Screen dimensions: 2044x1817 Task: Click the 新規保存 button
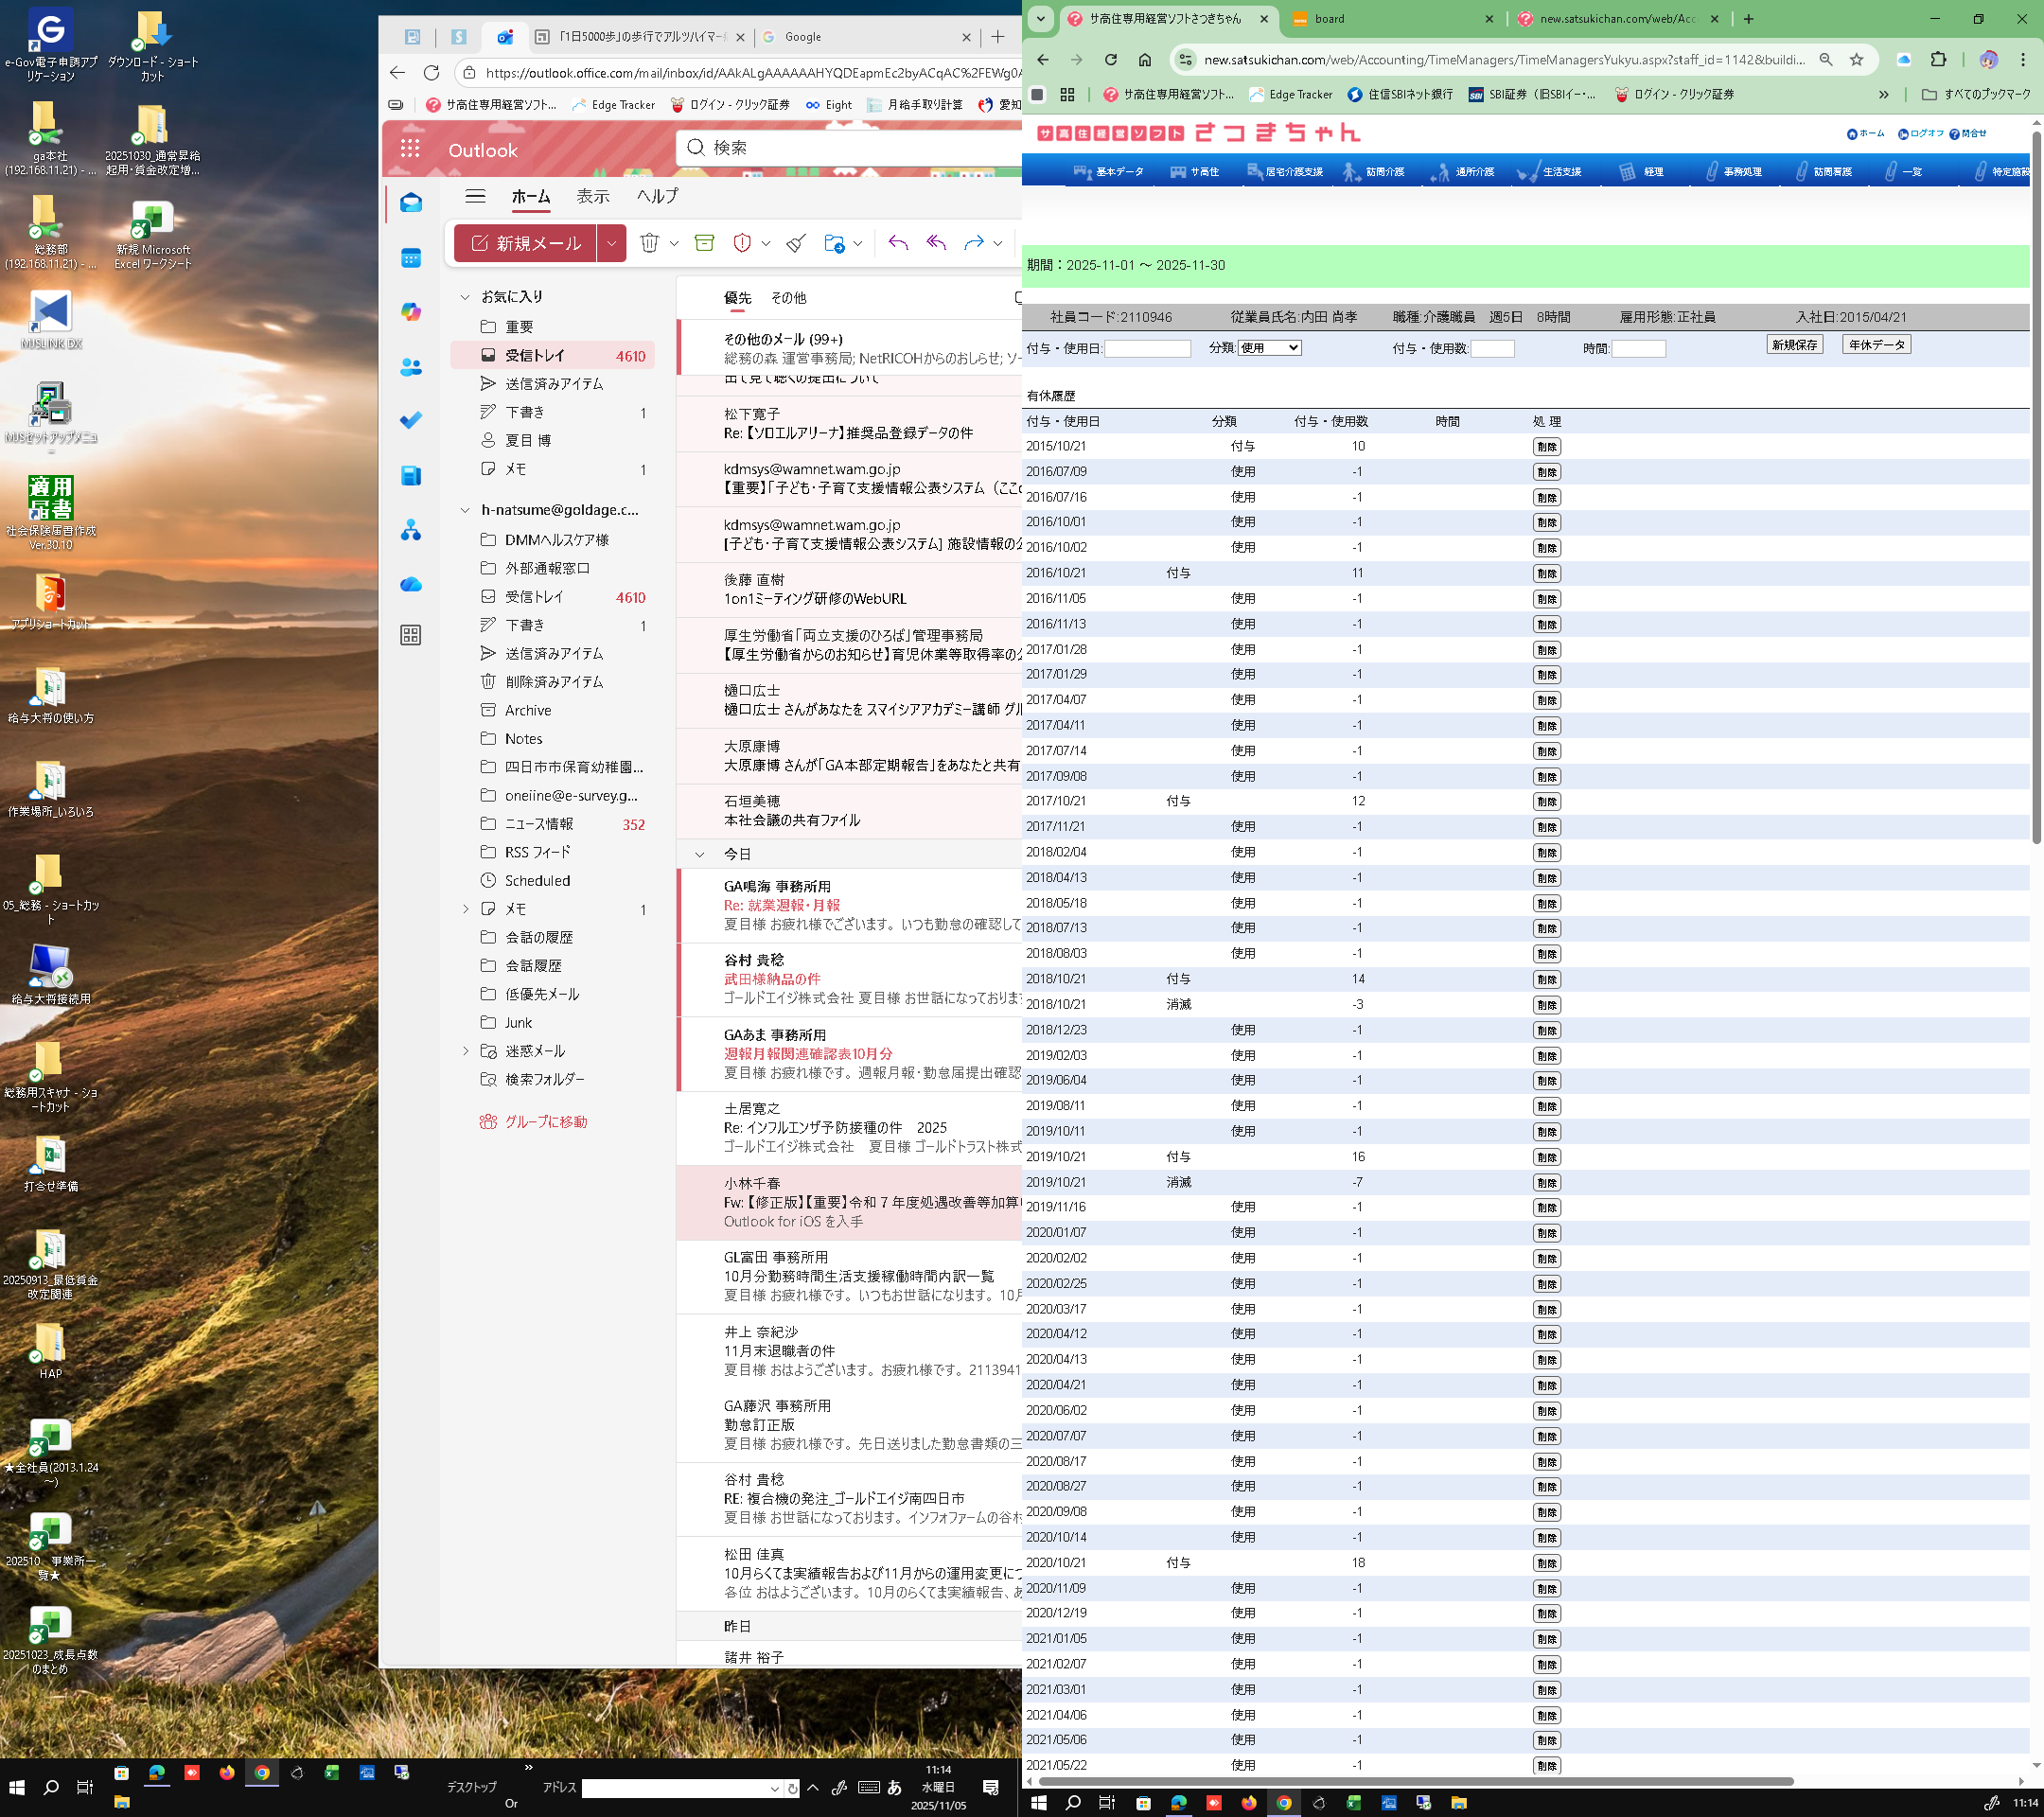point(1794,345)
